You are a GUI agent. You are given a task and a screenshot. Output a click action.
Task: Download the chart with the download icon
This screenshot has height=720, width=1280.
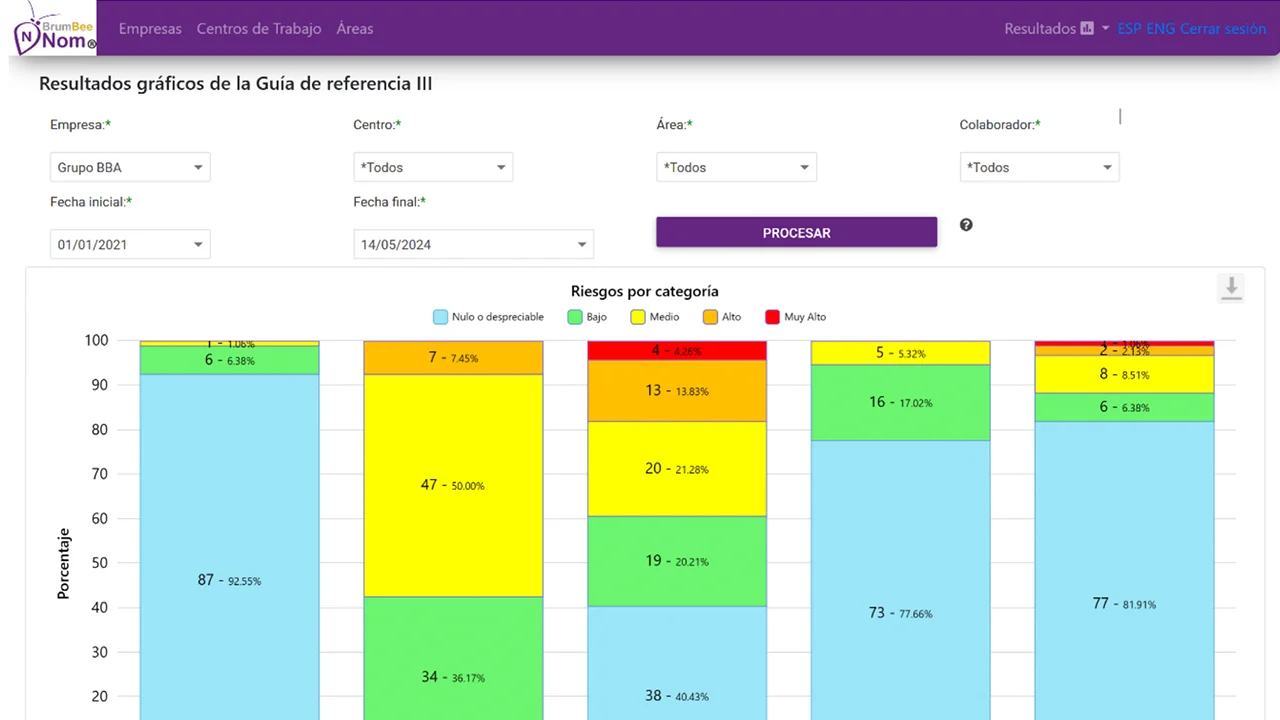coord(1231,288)
